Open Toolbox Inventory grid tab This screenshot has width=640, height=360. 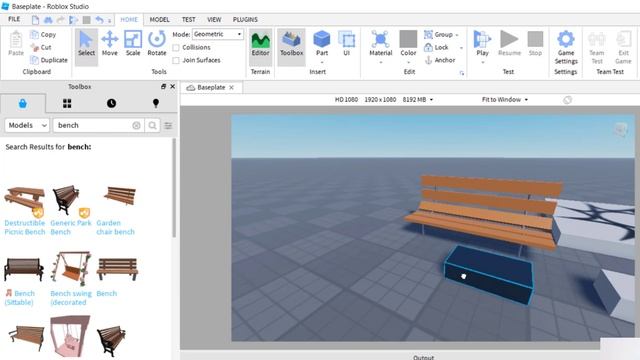pyautogui.click(x=67, y=103)
